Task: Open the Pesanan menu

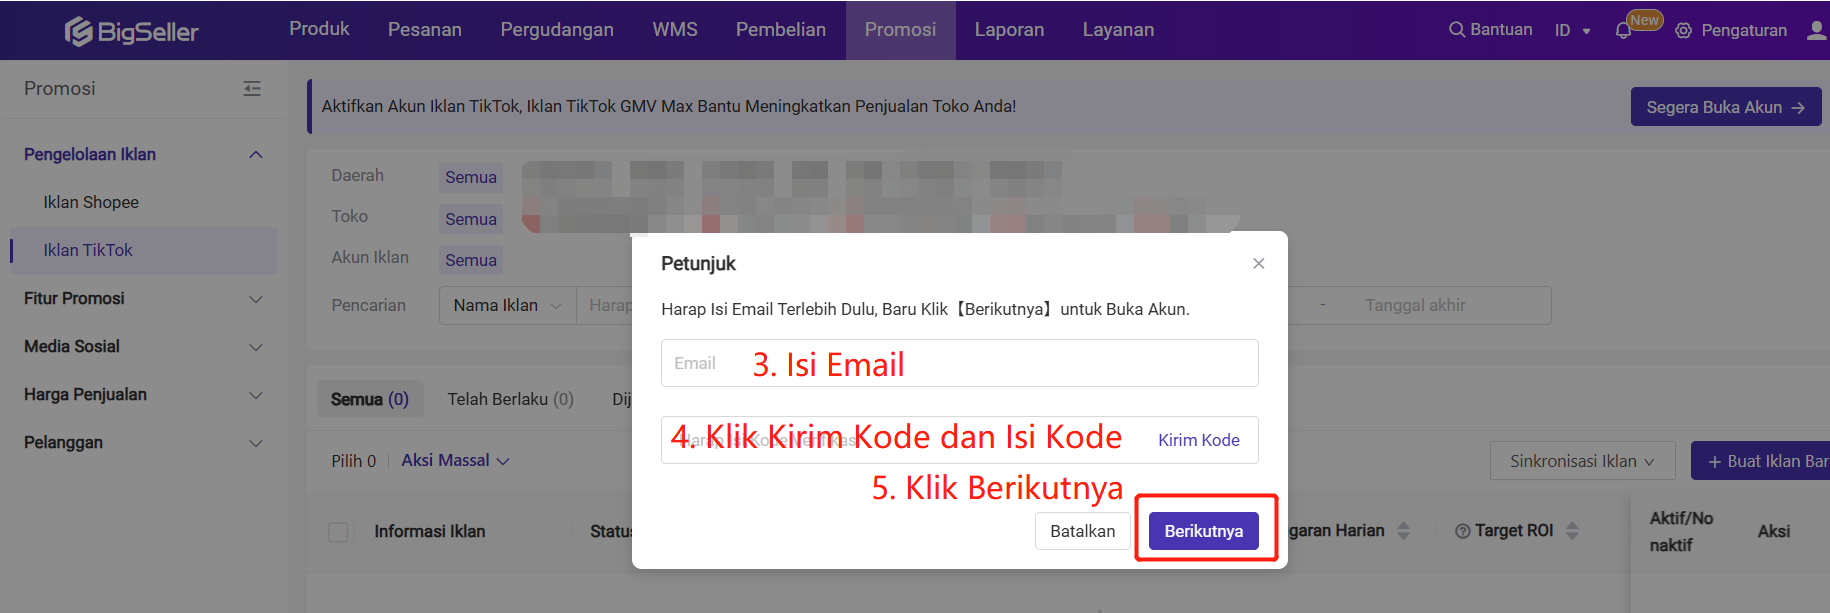Action: click(x=425, y=30)
